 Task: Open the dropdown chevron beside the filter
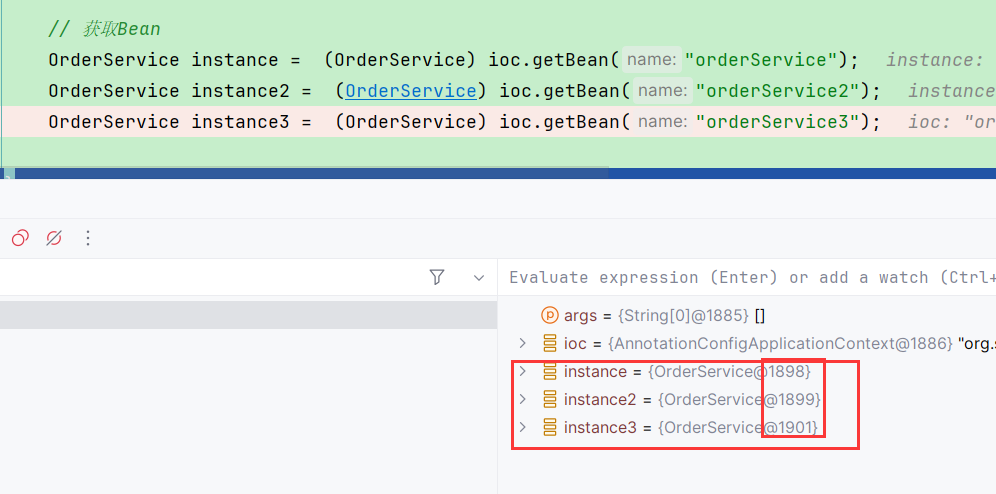(479, 277)
